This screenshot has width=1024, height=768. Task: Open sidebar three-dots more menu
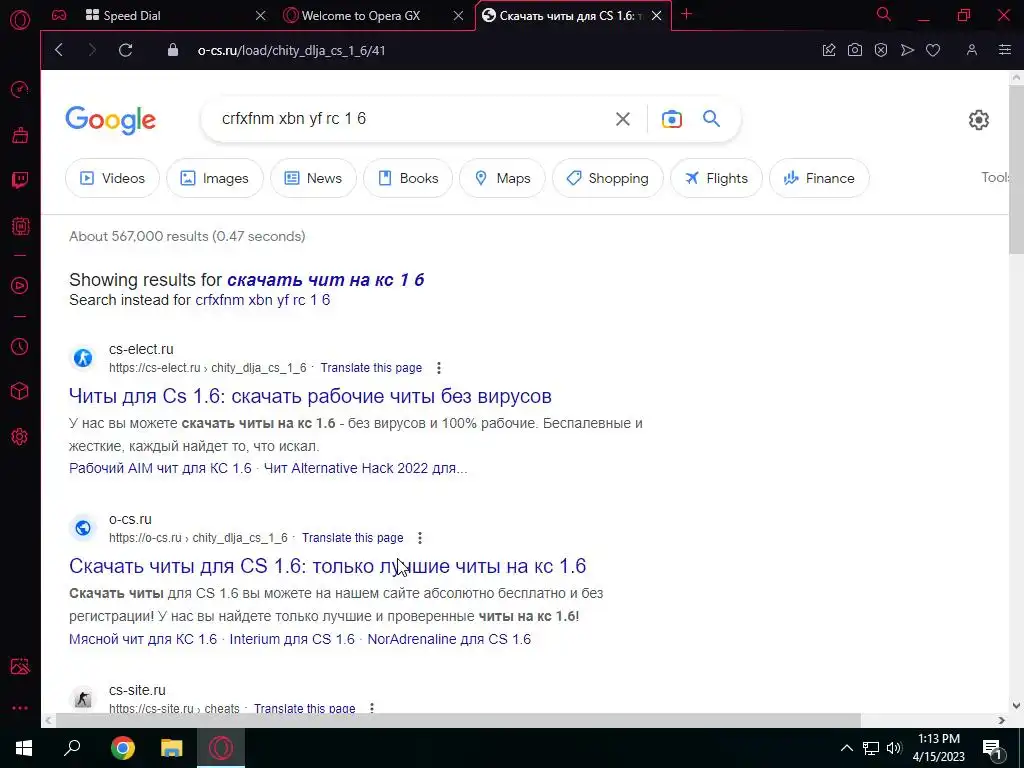point(20,708)
